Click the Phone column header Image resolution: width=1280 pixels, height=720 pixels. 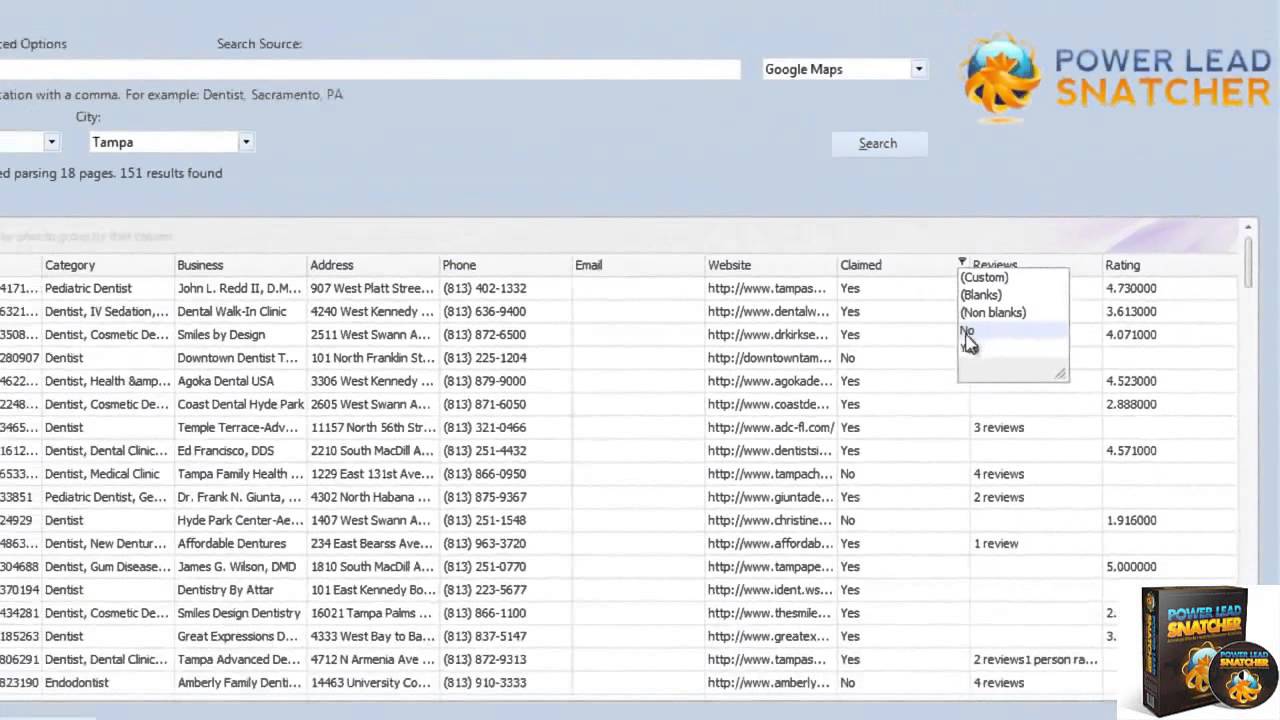tap(459, 265)
